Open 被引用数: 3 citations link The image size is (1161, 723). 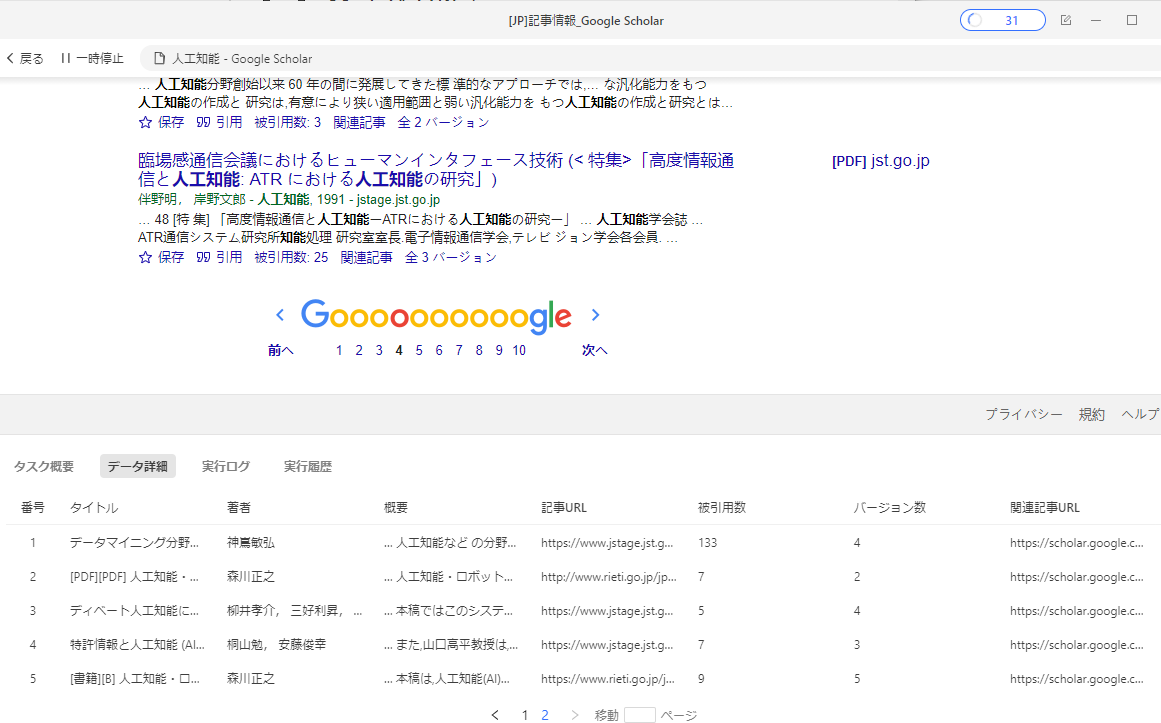click(x=288, y=122)
